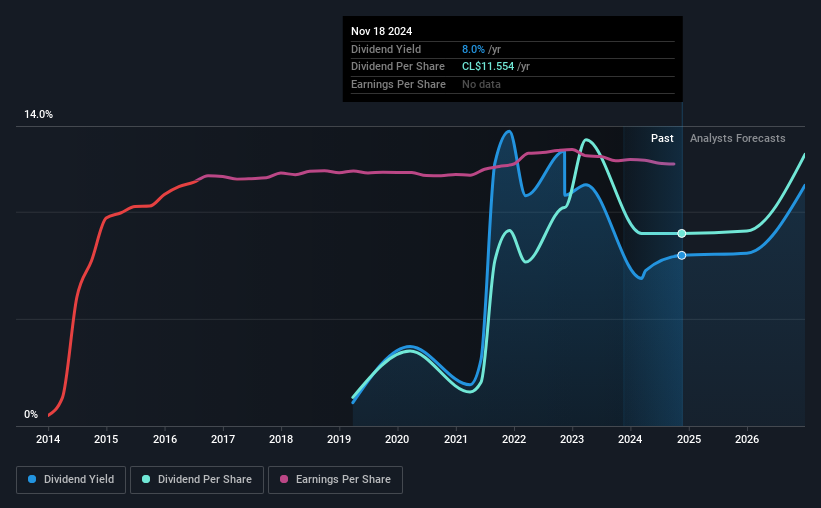Click the 2020 x-axis label
Viewport: 821px width, 508px height.
(x=397, y=439)
